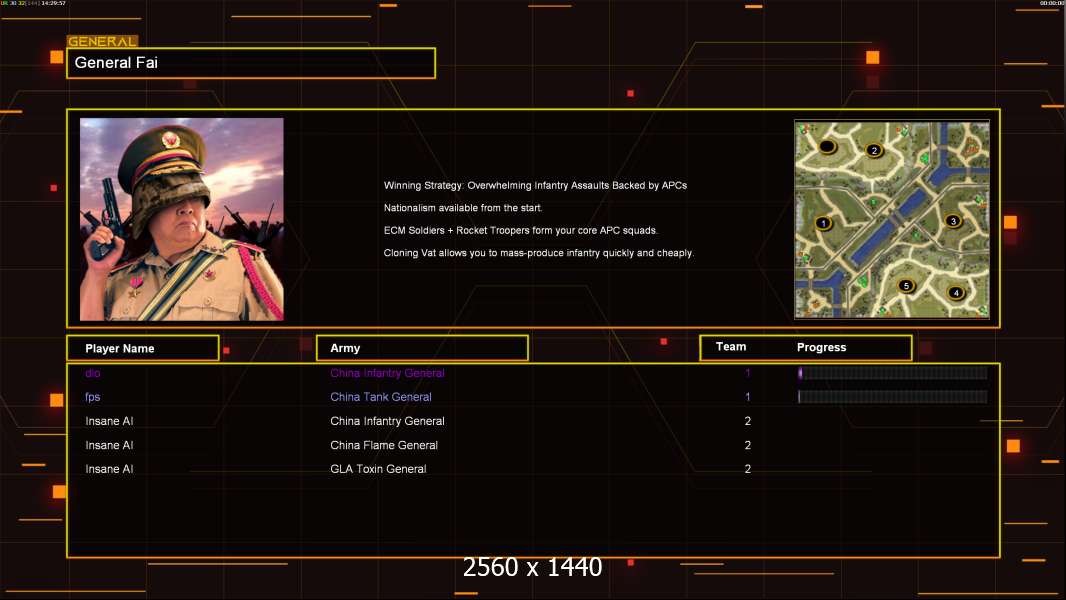The image size is (1066, 600).
Task: Click the Player Name column header
Action: 143,348
